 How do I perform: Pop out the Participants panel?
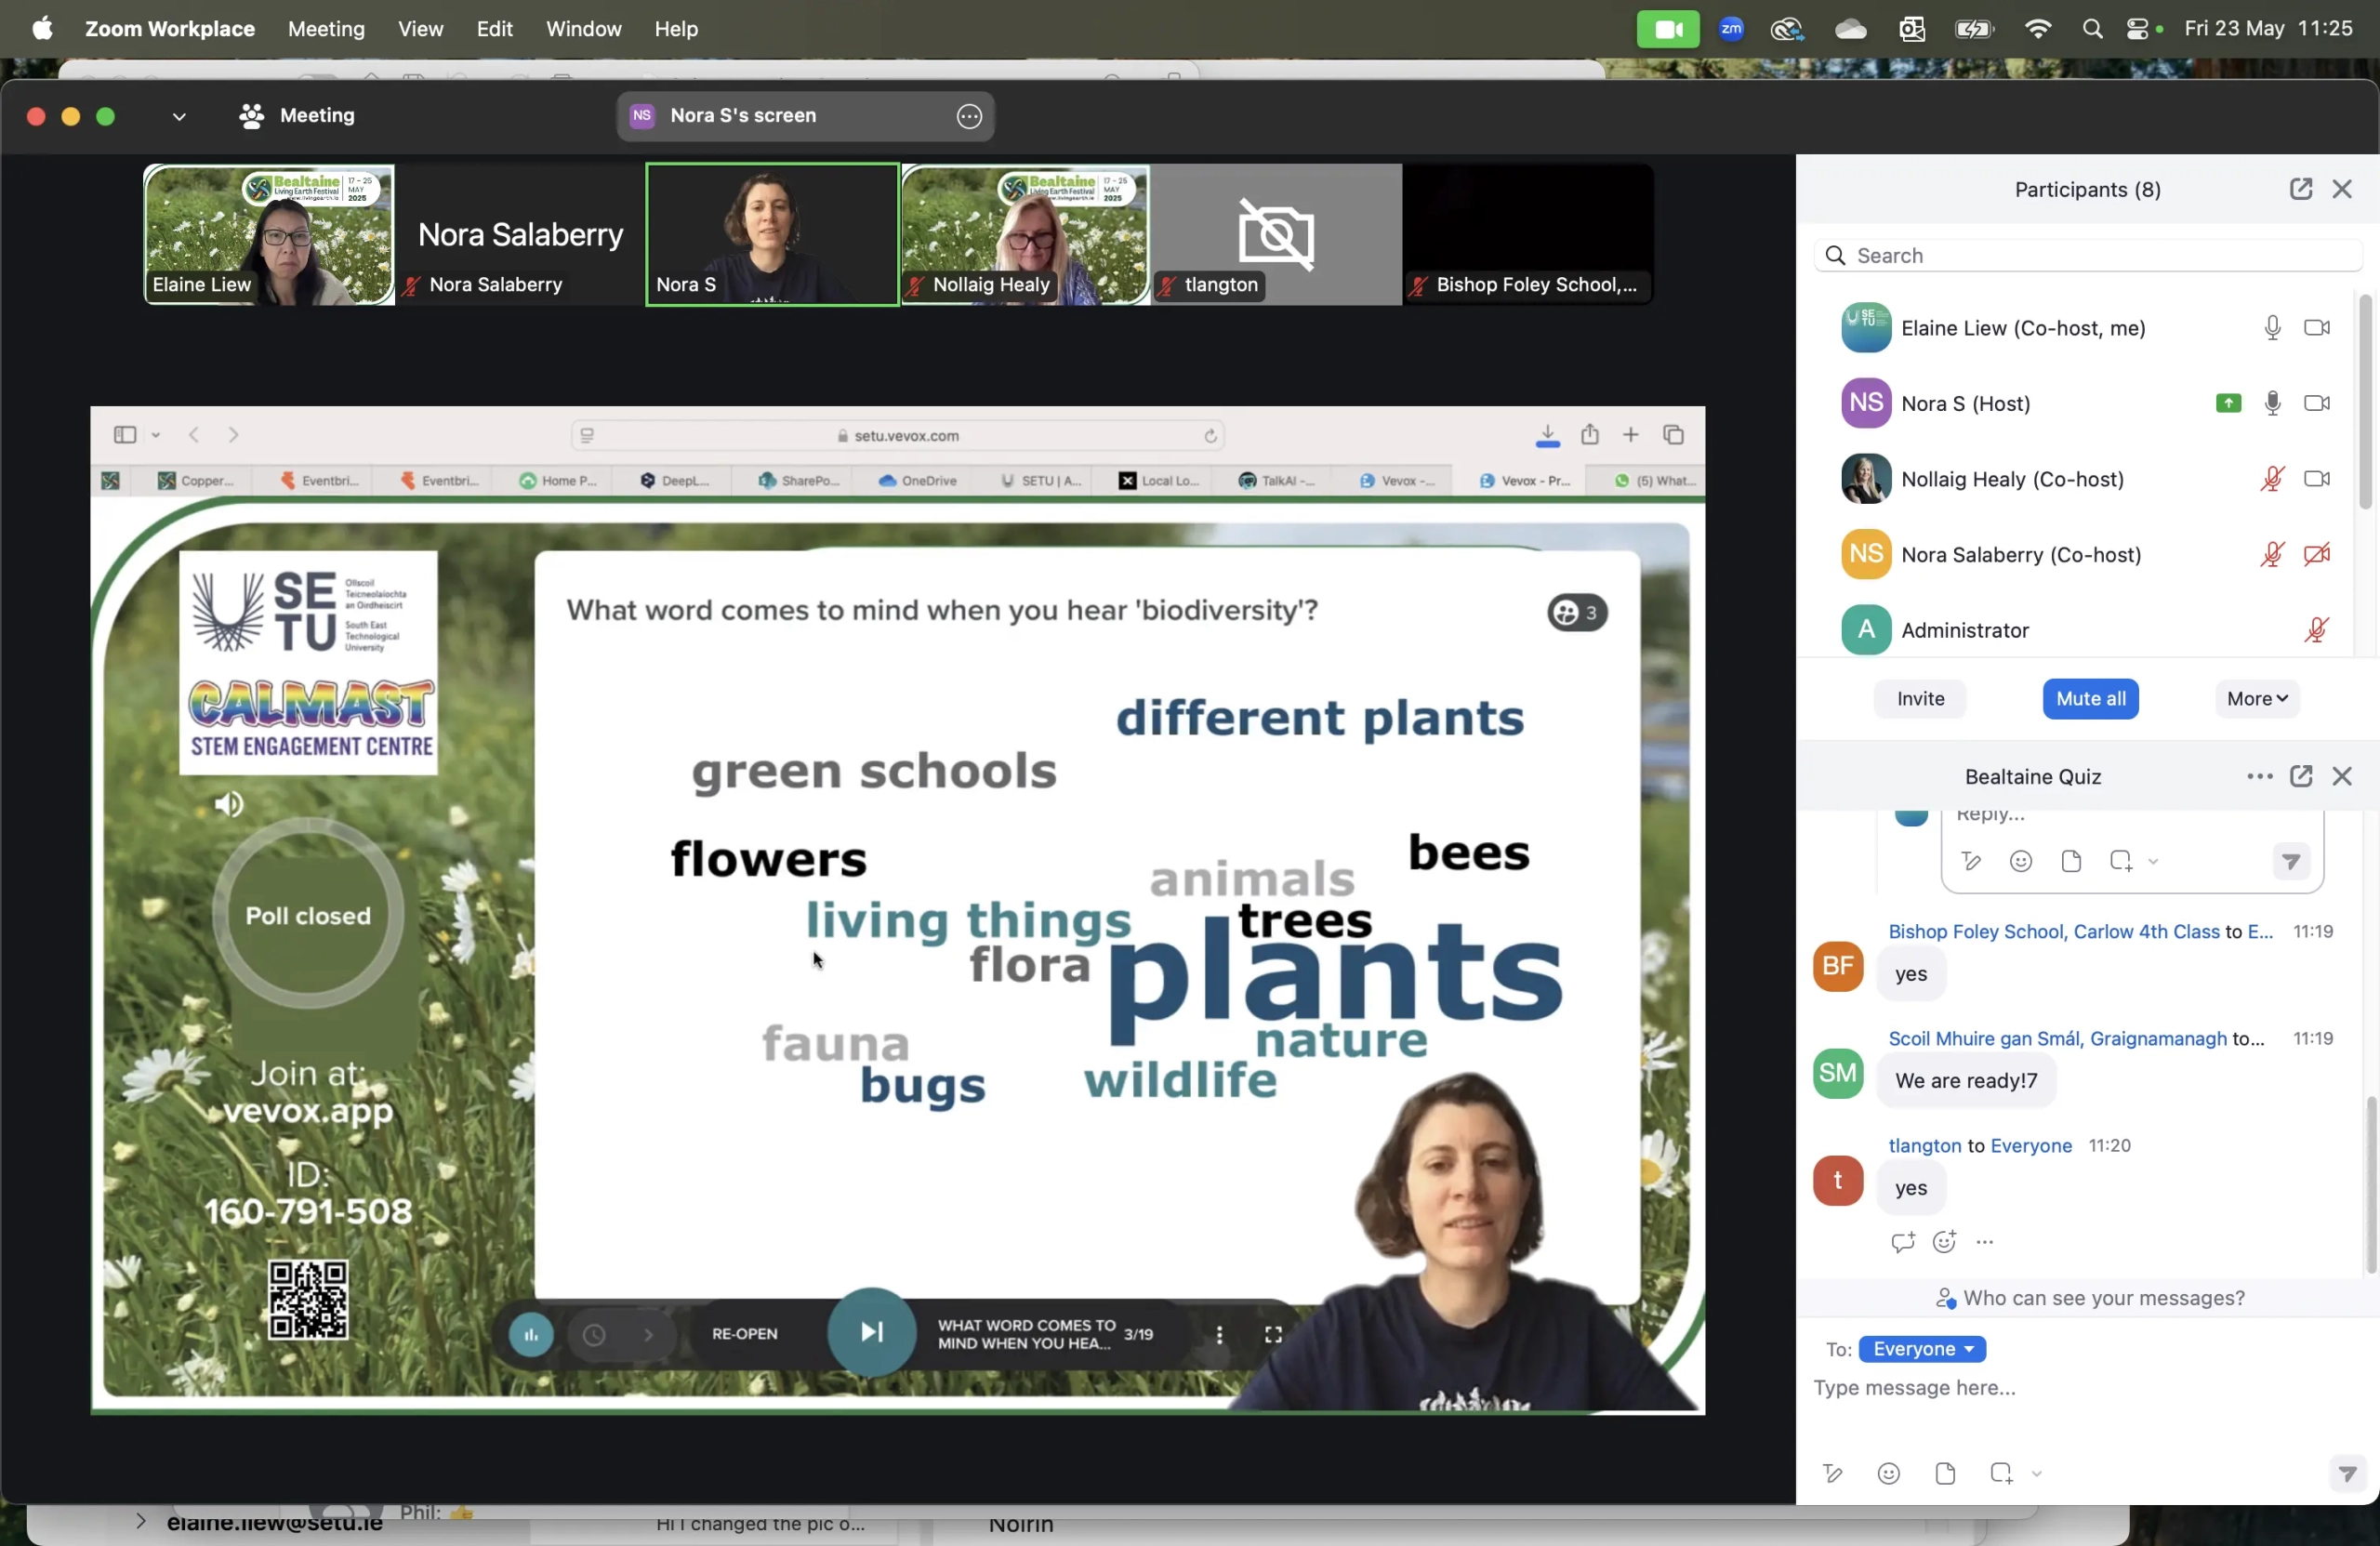pos(2300,189)
